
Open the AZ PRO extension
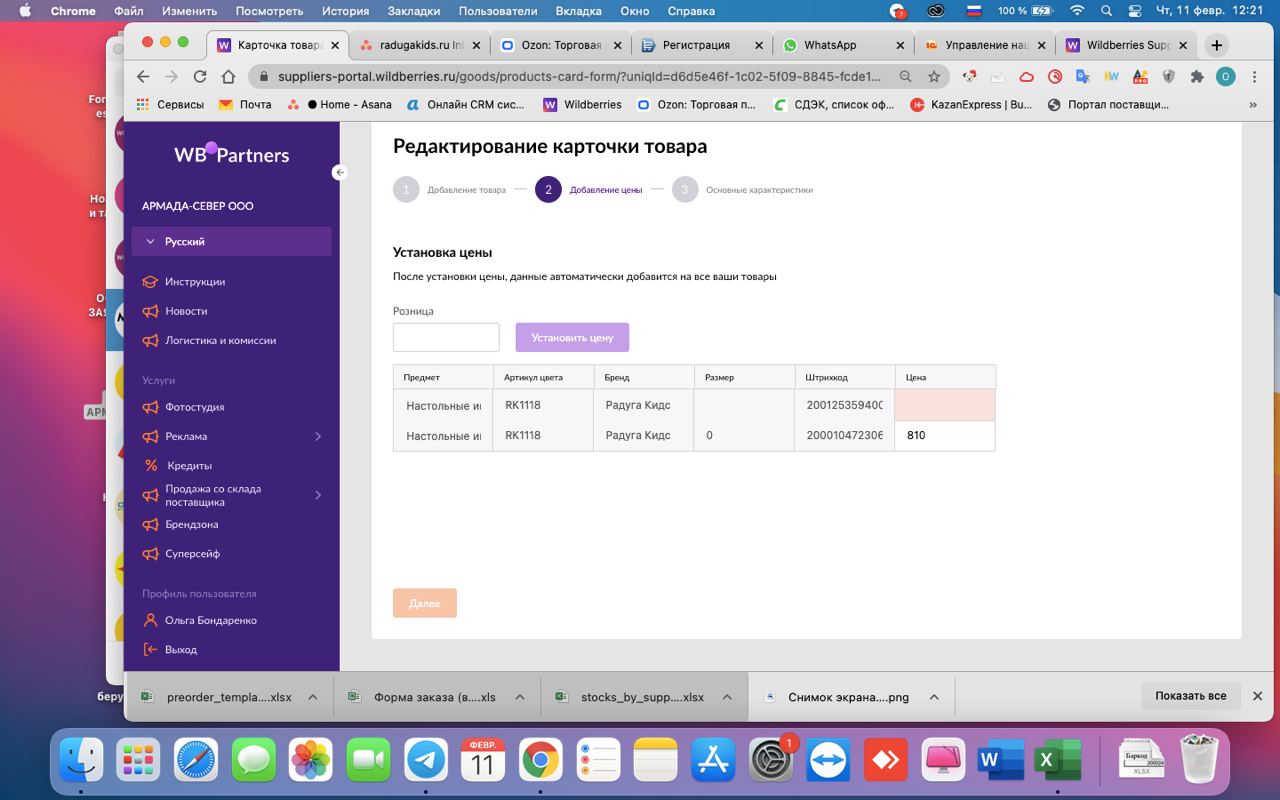coord(1140,76)
